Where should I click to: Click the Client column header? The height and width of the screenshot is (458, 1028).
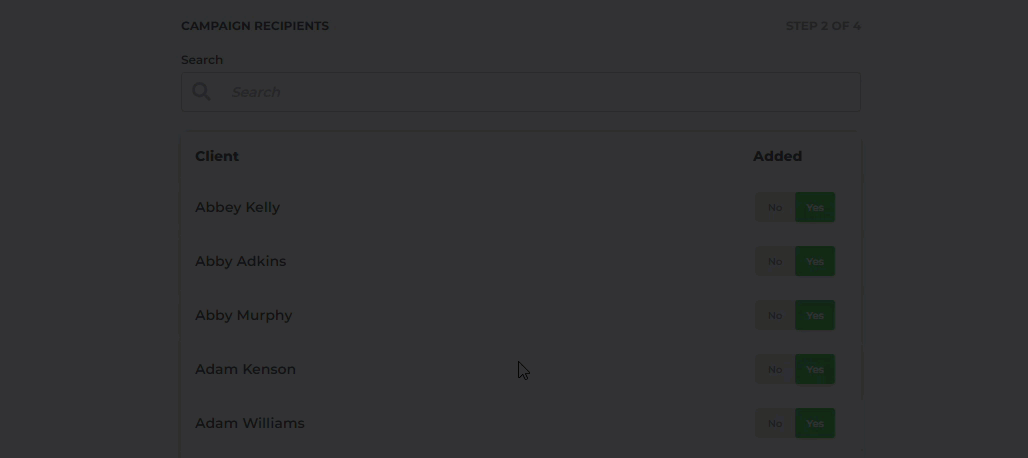(x=217, y=156)
